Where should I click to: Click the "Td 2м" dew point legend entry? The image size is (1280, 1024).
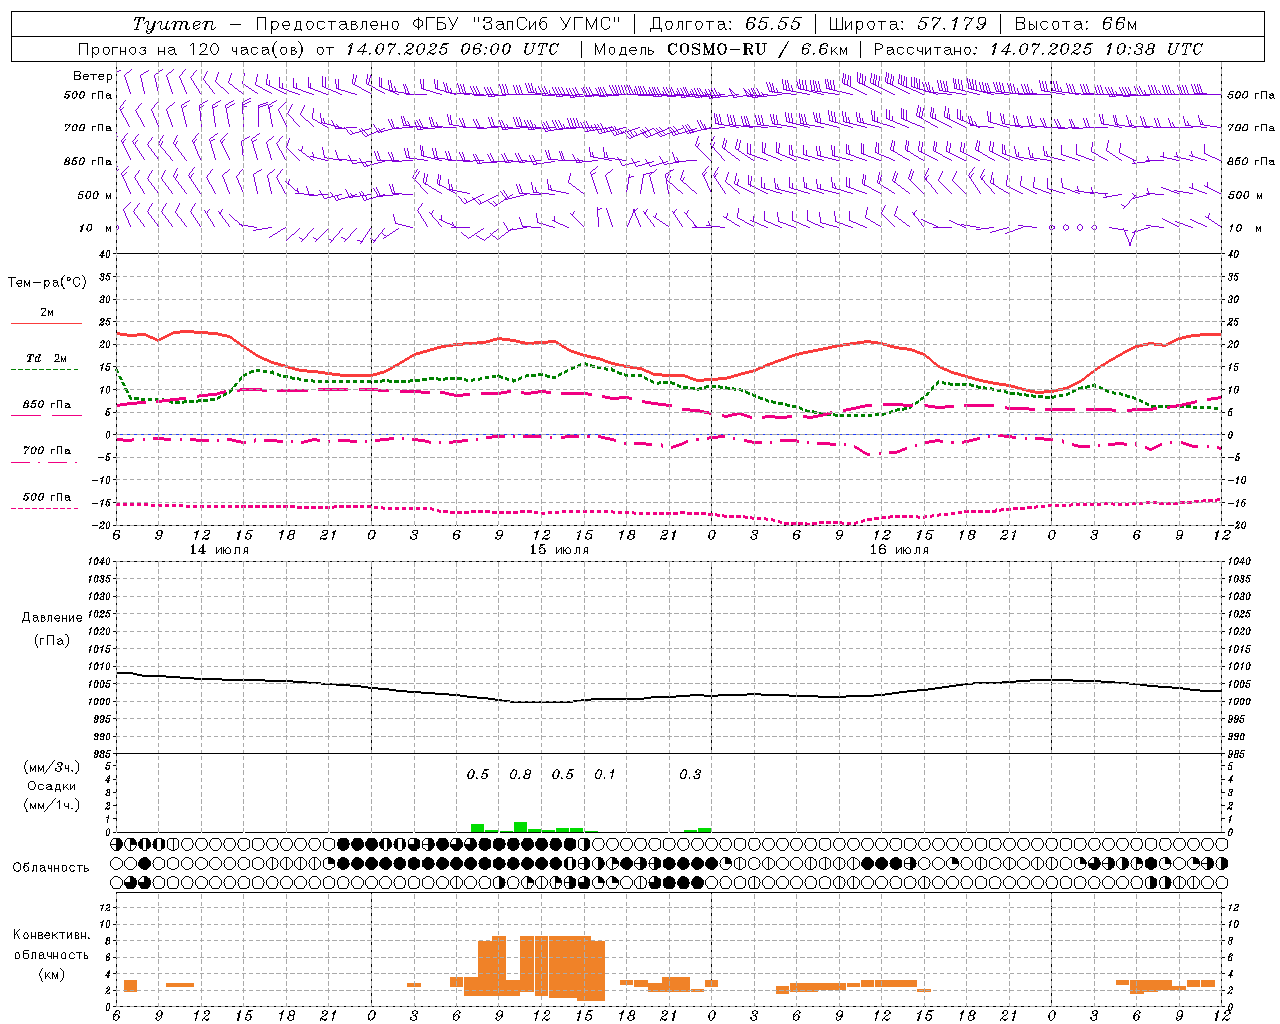point(47,358)
